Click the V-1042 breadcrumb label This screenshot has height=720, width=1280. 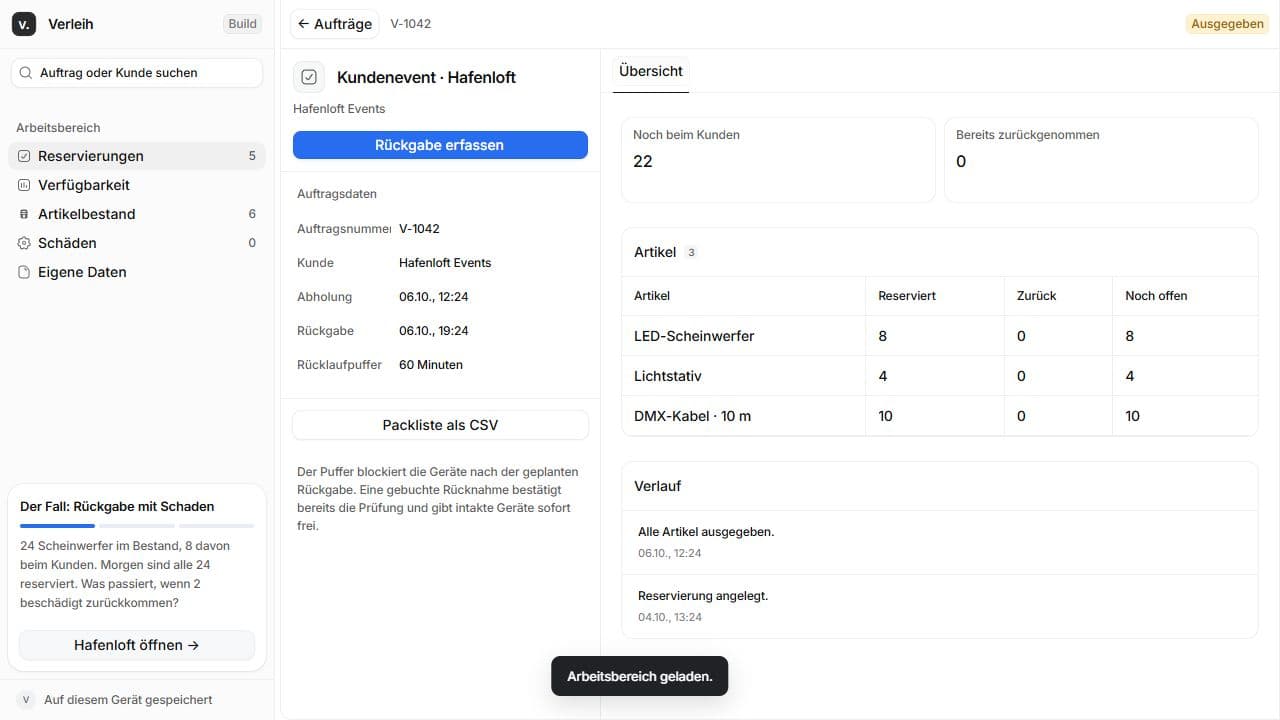(411, 24)
